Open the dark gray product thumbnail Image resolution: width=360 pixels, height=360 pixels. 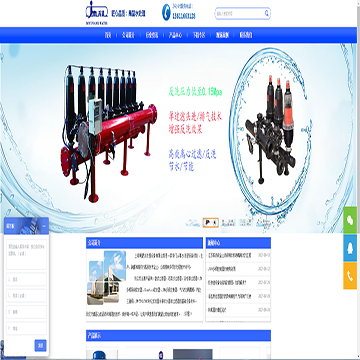pyautogui.click(x=193, y=354)
